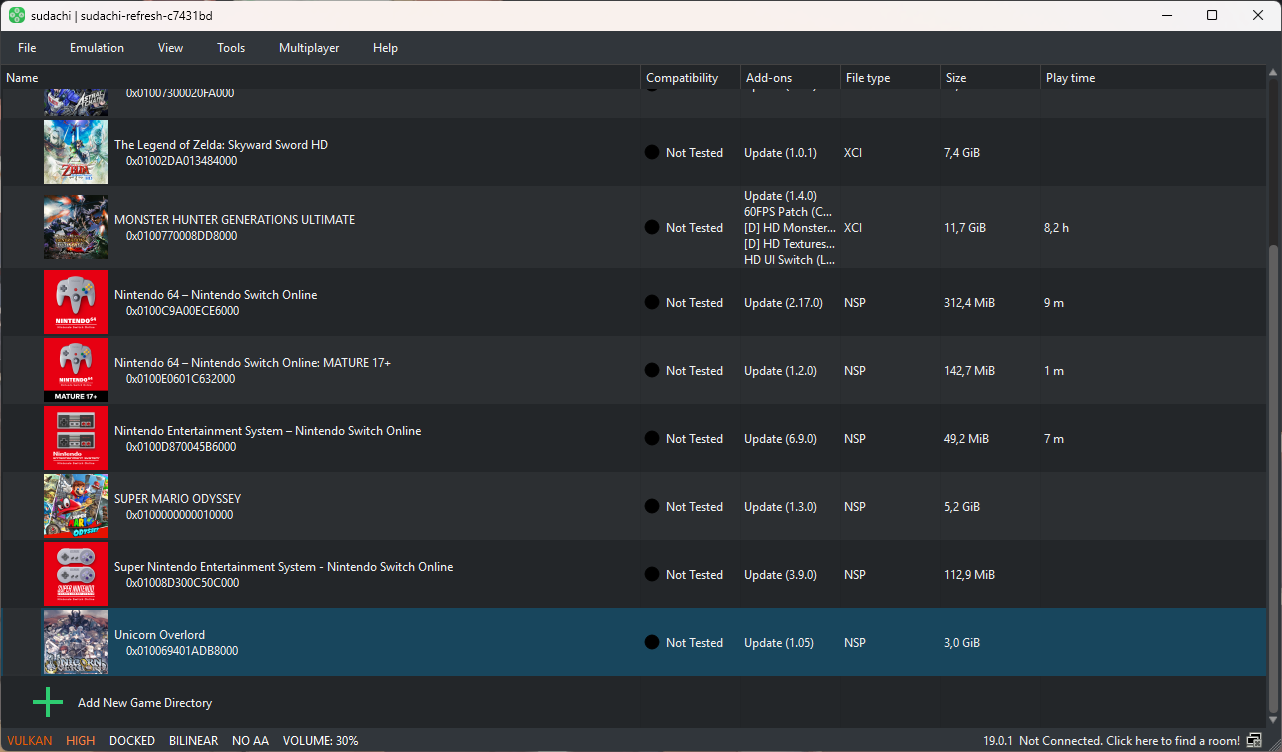The image size is (1282, 752).
Task: Click the sudachi app logo in title bar
Action: 17,16
